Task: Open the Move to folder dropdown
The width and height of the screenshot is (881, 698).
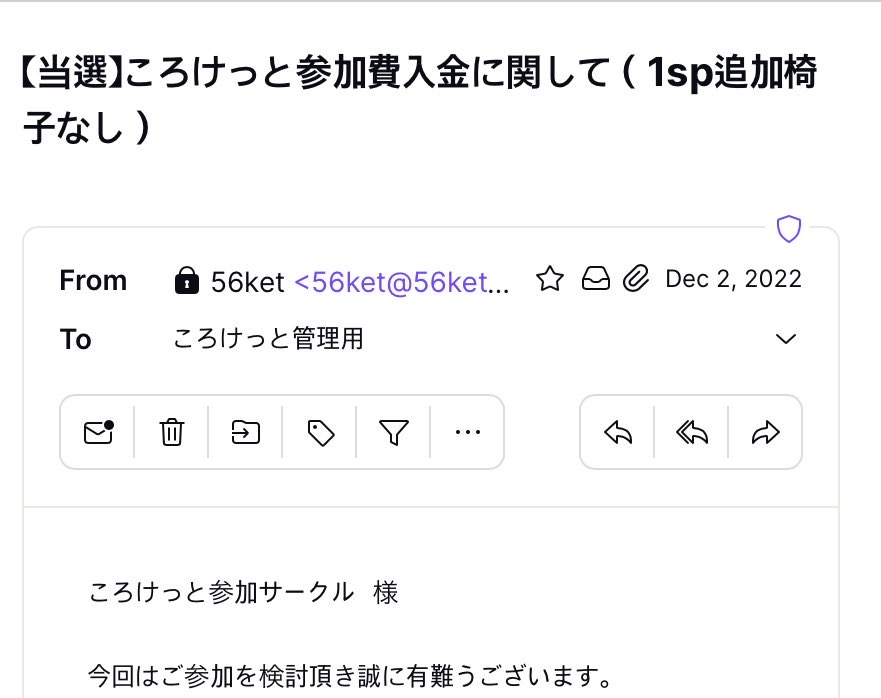Action: 246,432
